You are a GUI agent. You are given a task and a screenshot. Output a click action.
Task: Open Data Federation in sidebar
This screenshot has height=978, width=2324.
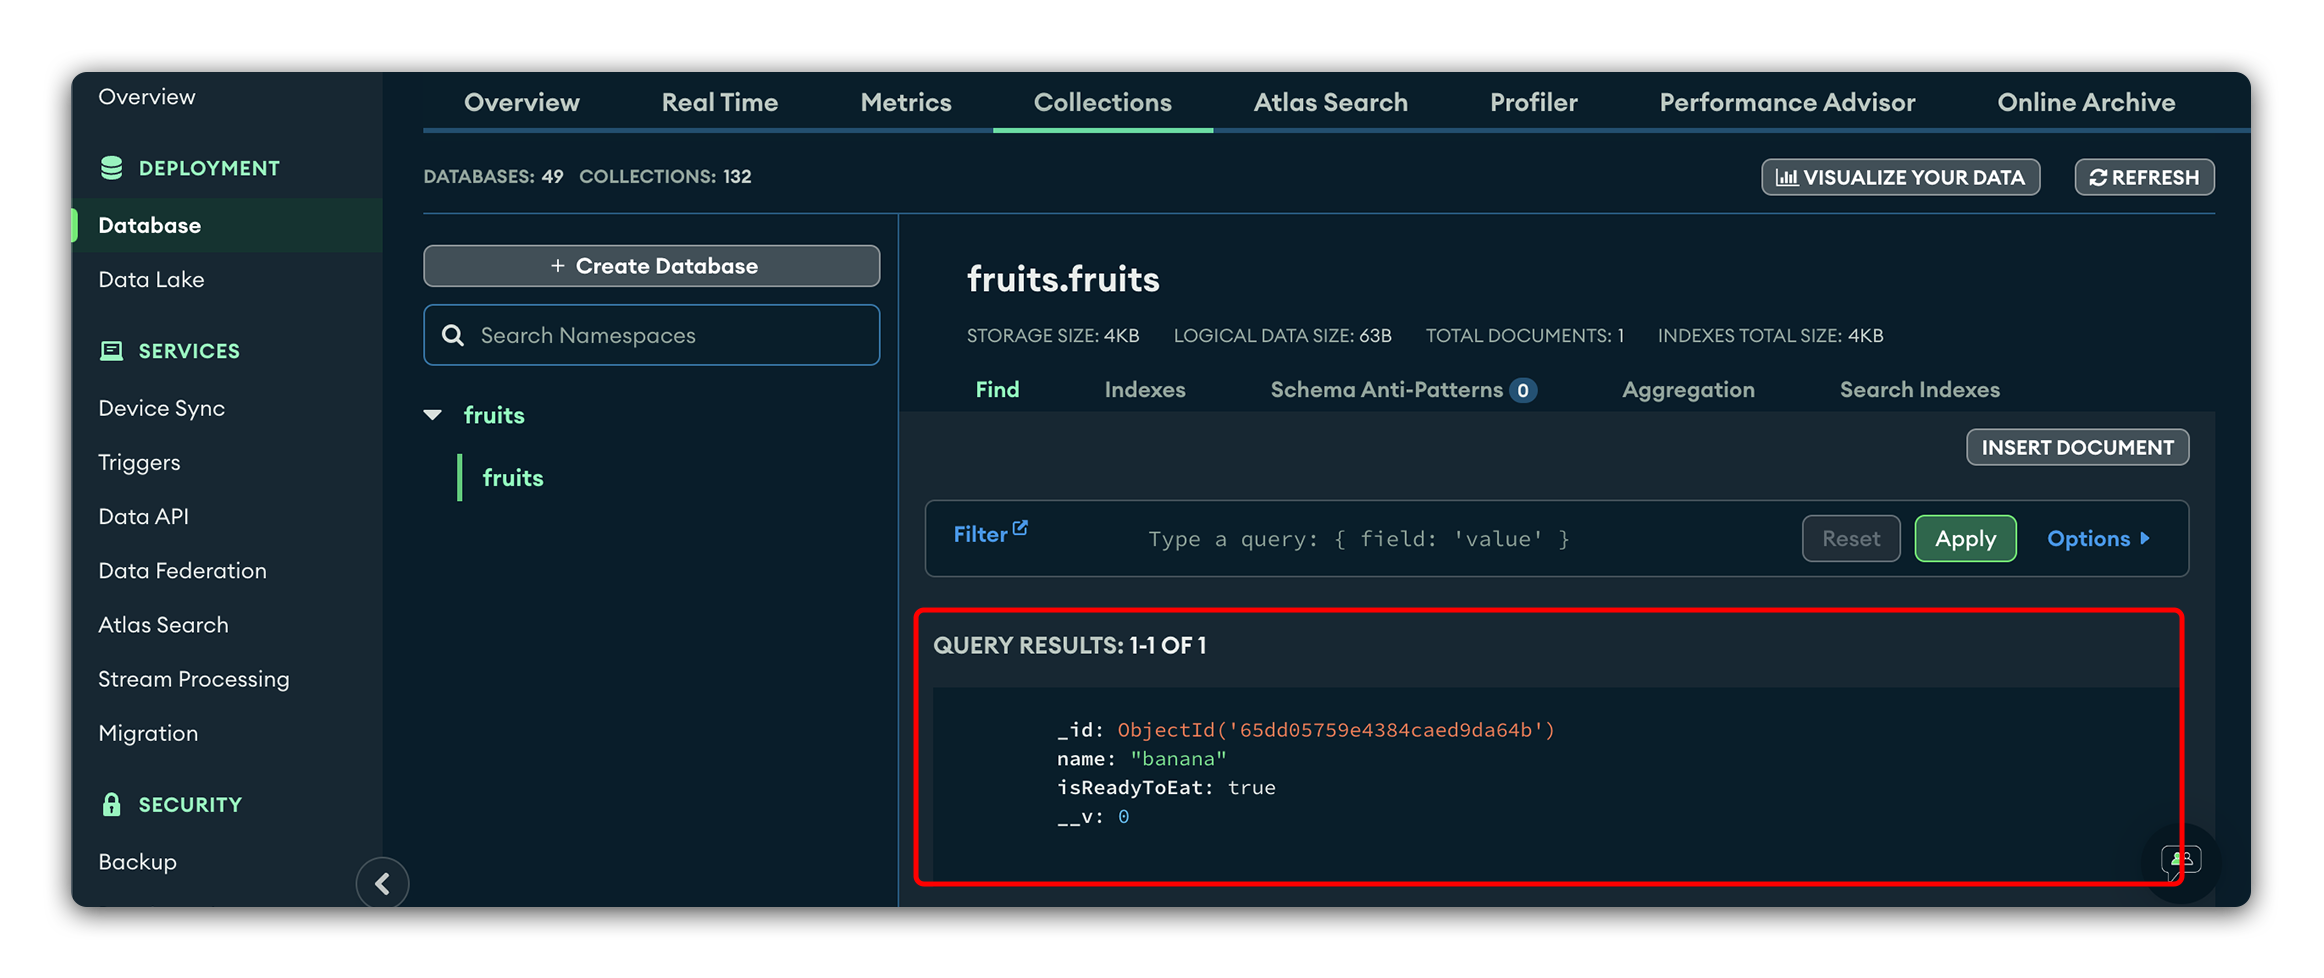[182, 571]
